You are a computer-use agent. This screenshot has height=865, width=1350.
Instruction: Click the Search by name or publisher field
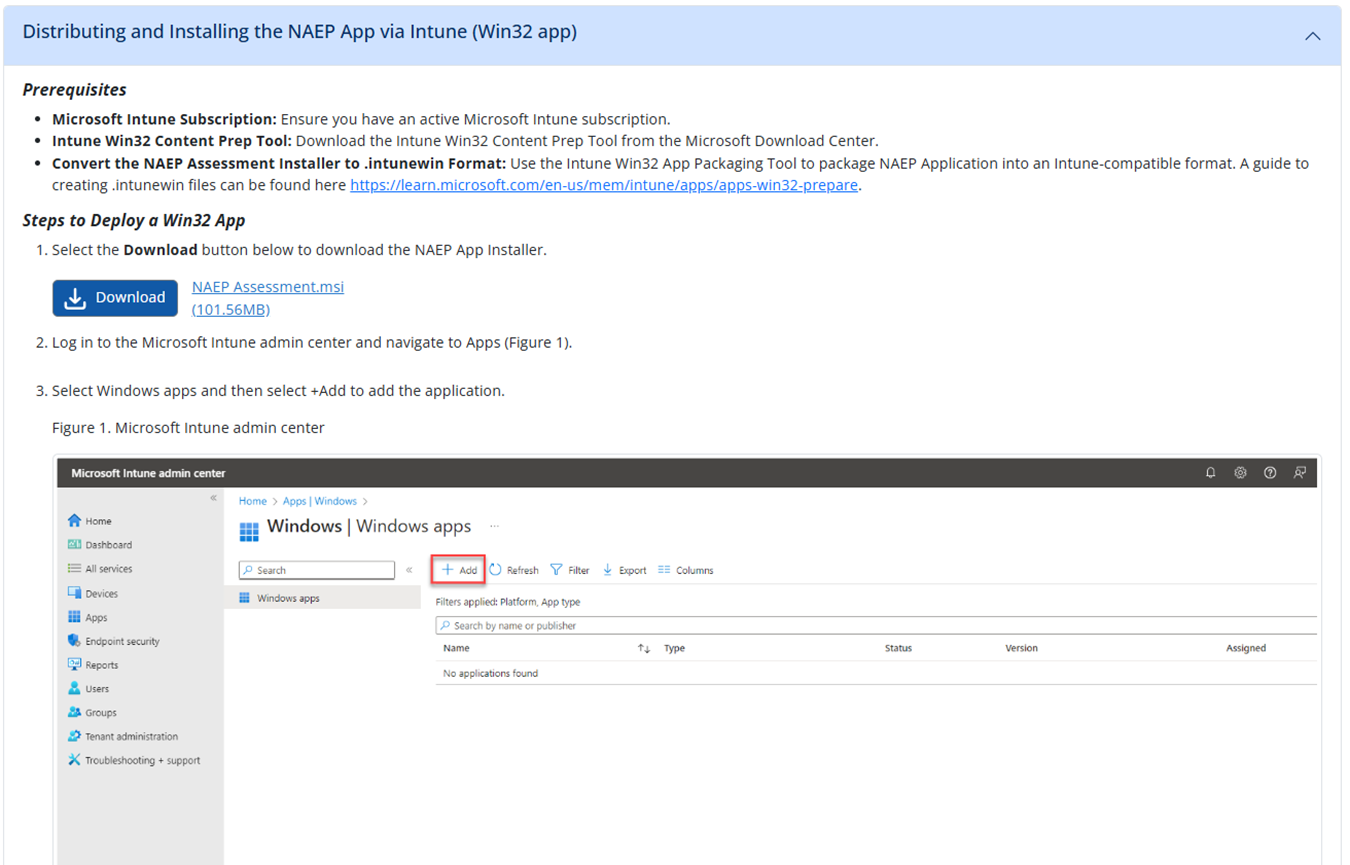tap(875, 626)
